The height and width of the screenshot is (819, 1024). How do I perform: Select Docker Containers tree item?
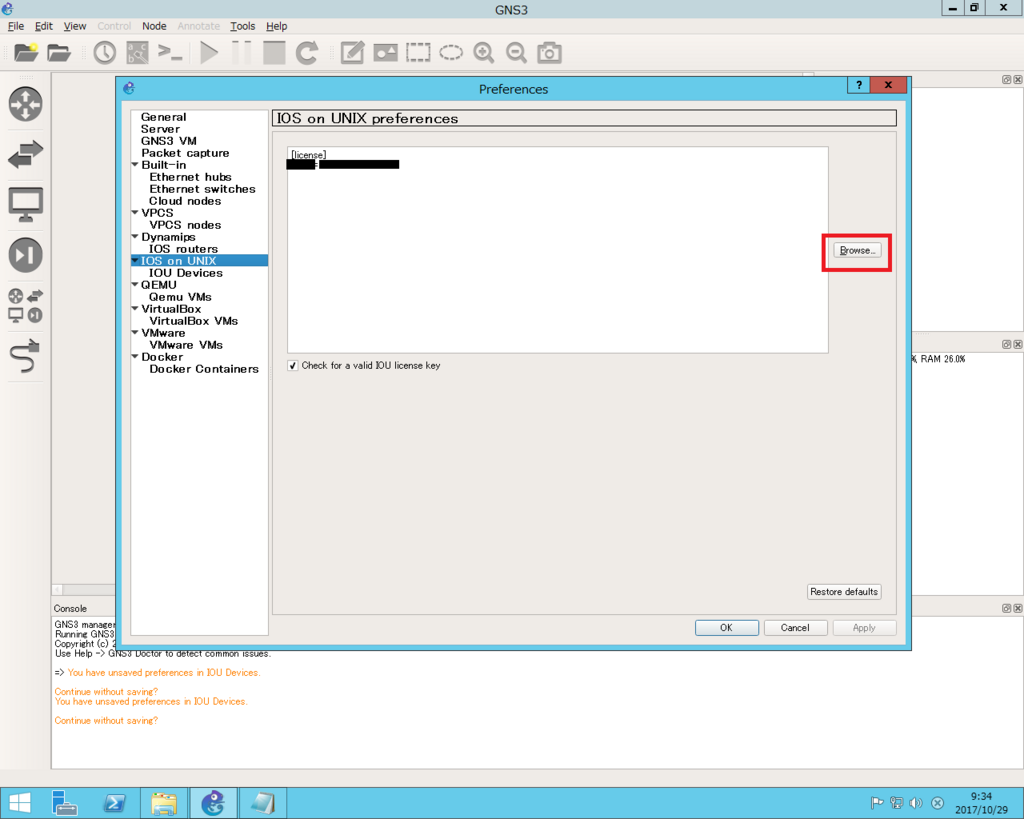(204, 369)
